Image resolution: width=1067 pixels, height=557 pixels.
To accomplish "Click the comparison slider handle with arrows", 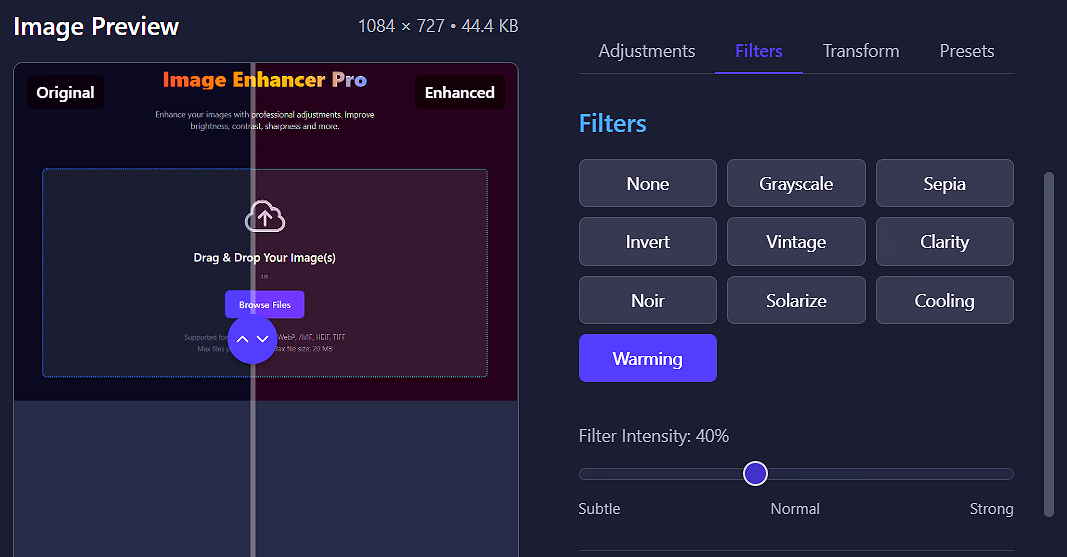I will pos(252,339).
